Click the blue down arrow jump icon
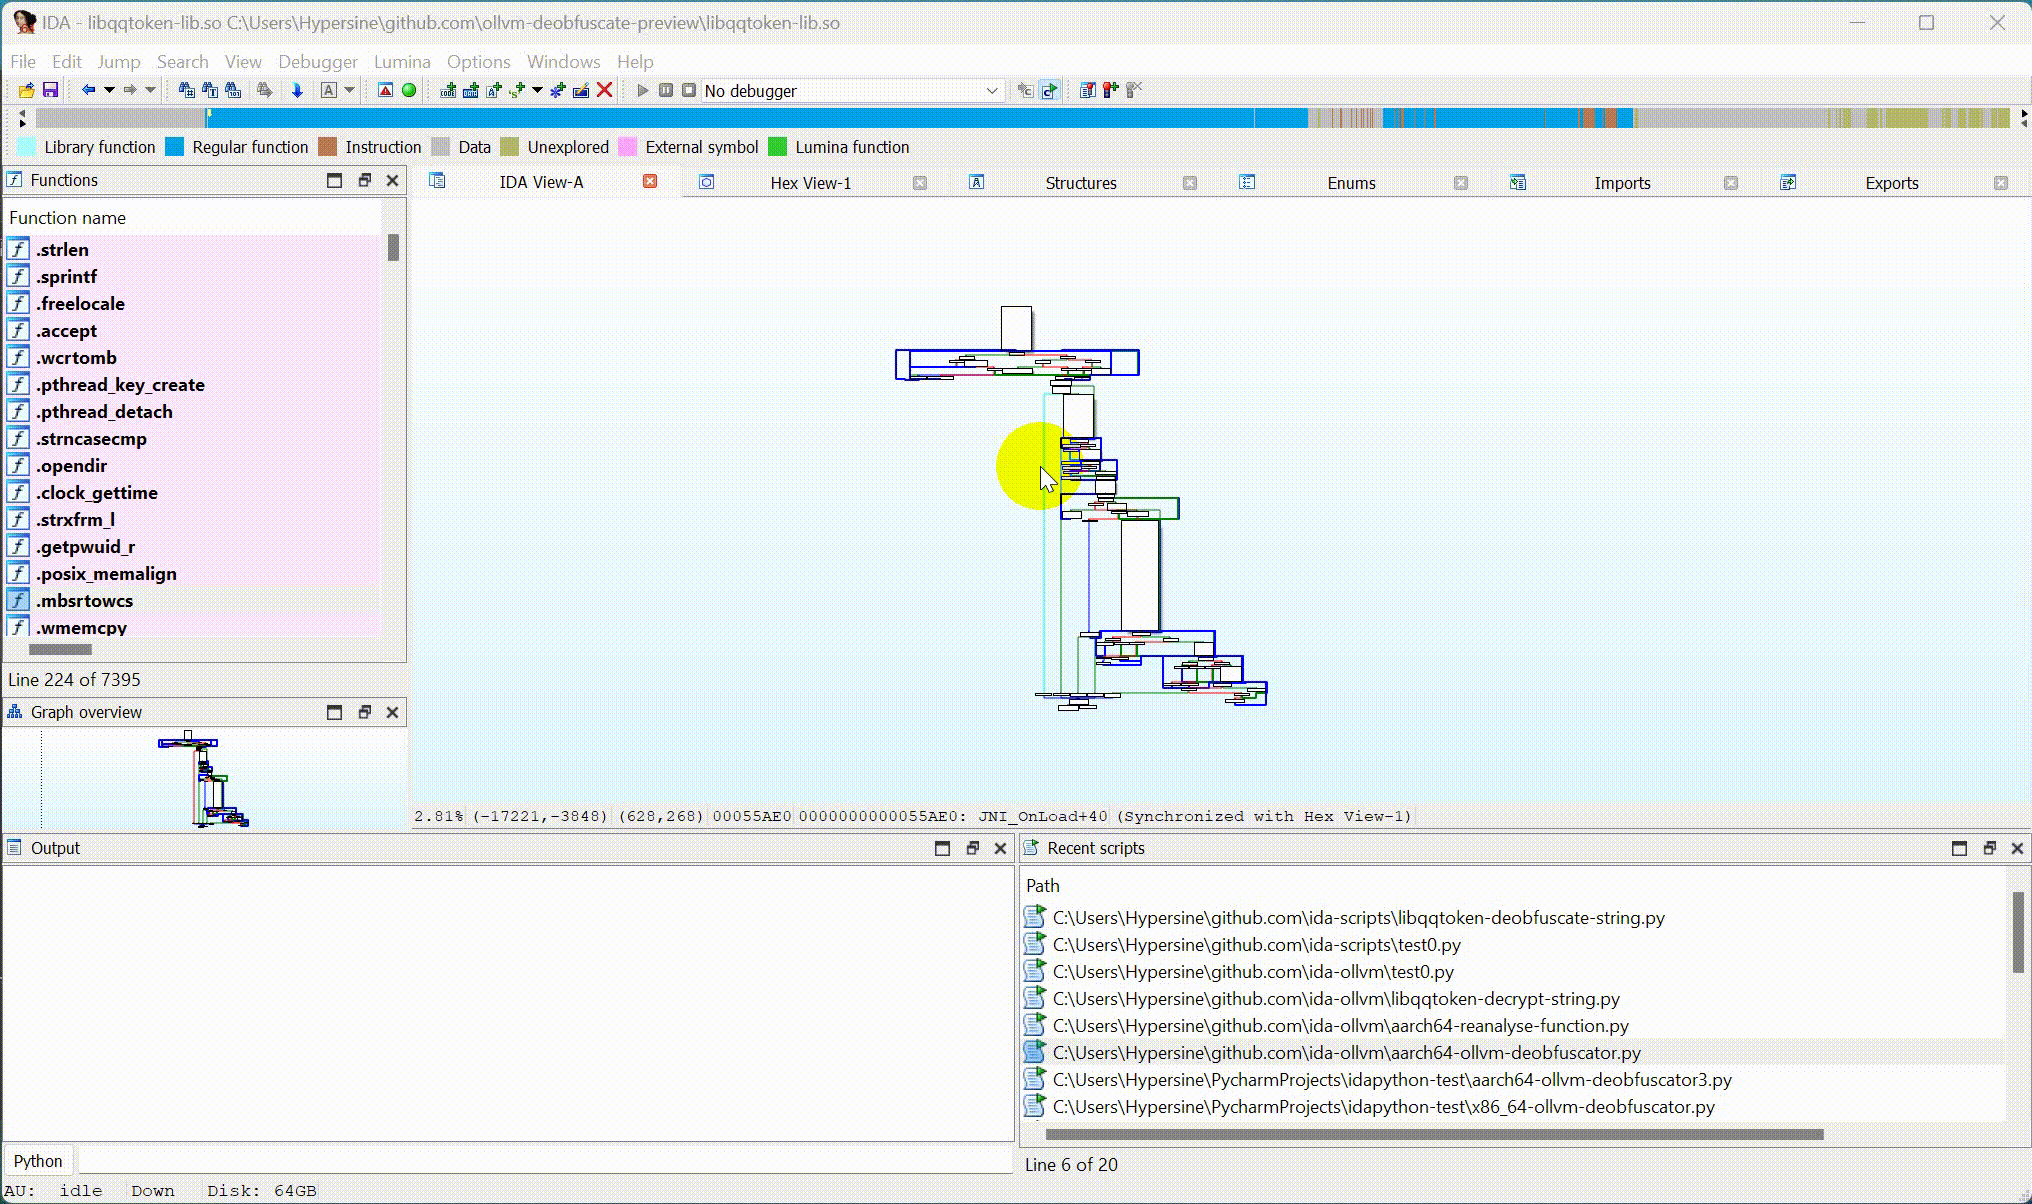The image size is (2032, 1204). tap(297, 90)
